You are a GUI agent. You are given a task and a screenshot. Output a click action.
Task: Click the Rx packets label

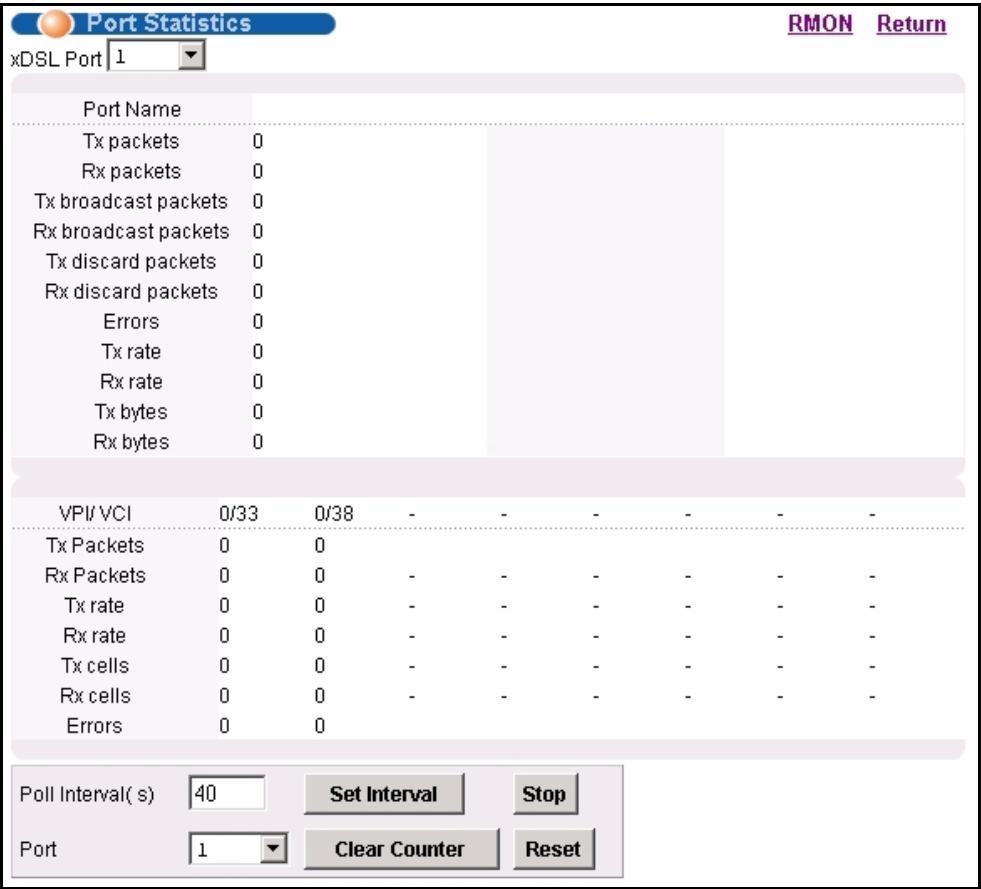[131, 171]
